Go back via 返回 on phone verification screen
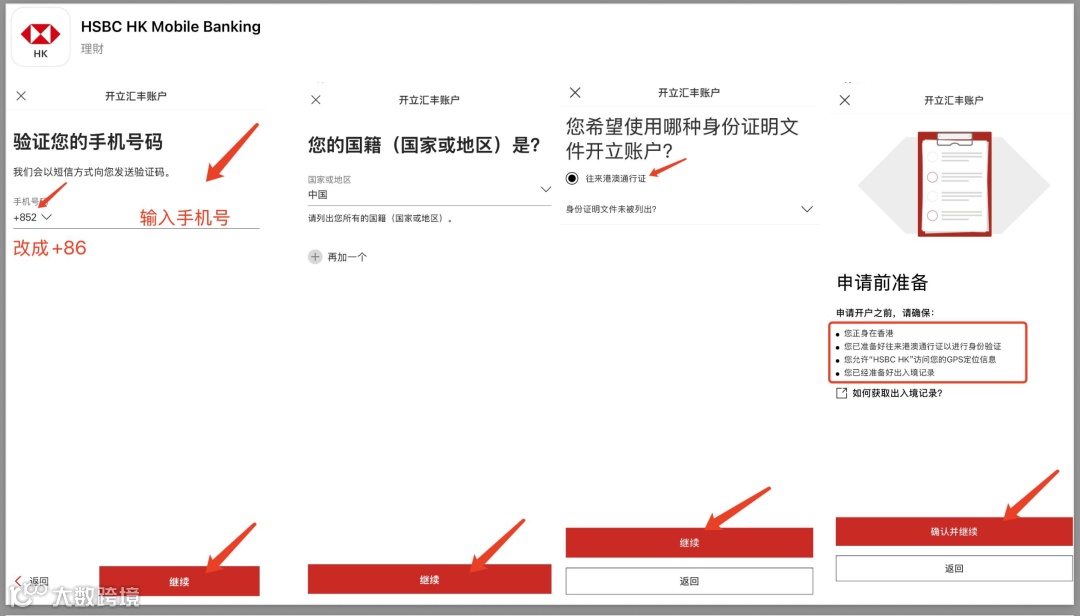 click(x=32, y=581)
